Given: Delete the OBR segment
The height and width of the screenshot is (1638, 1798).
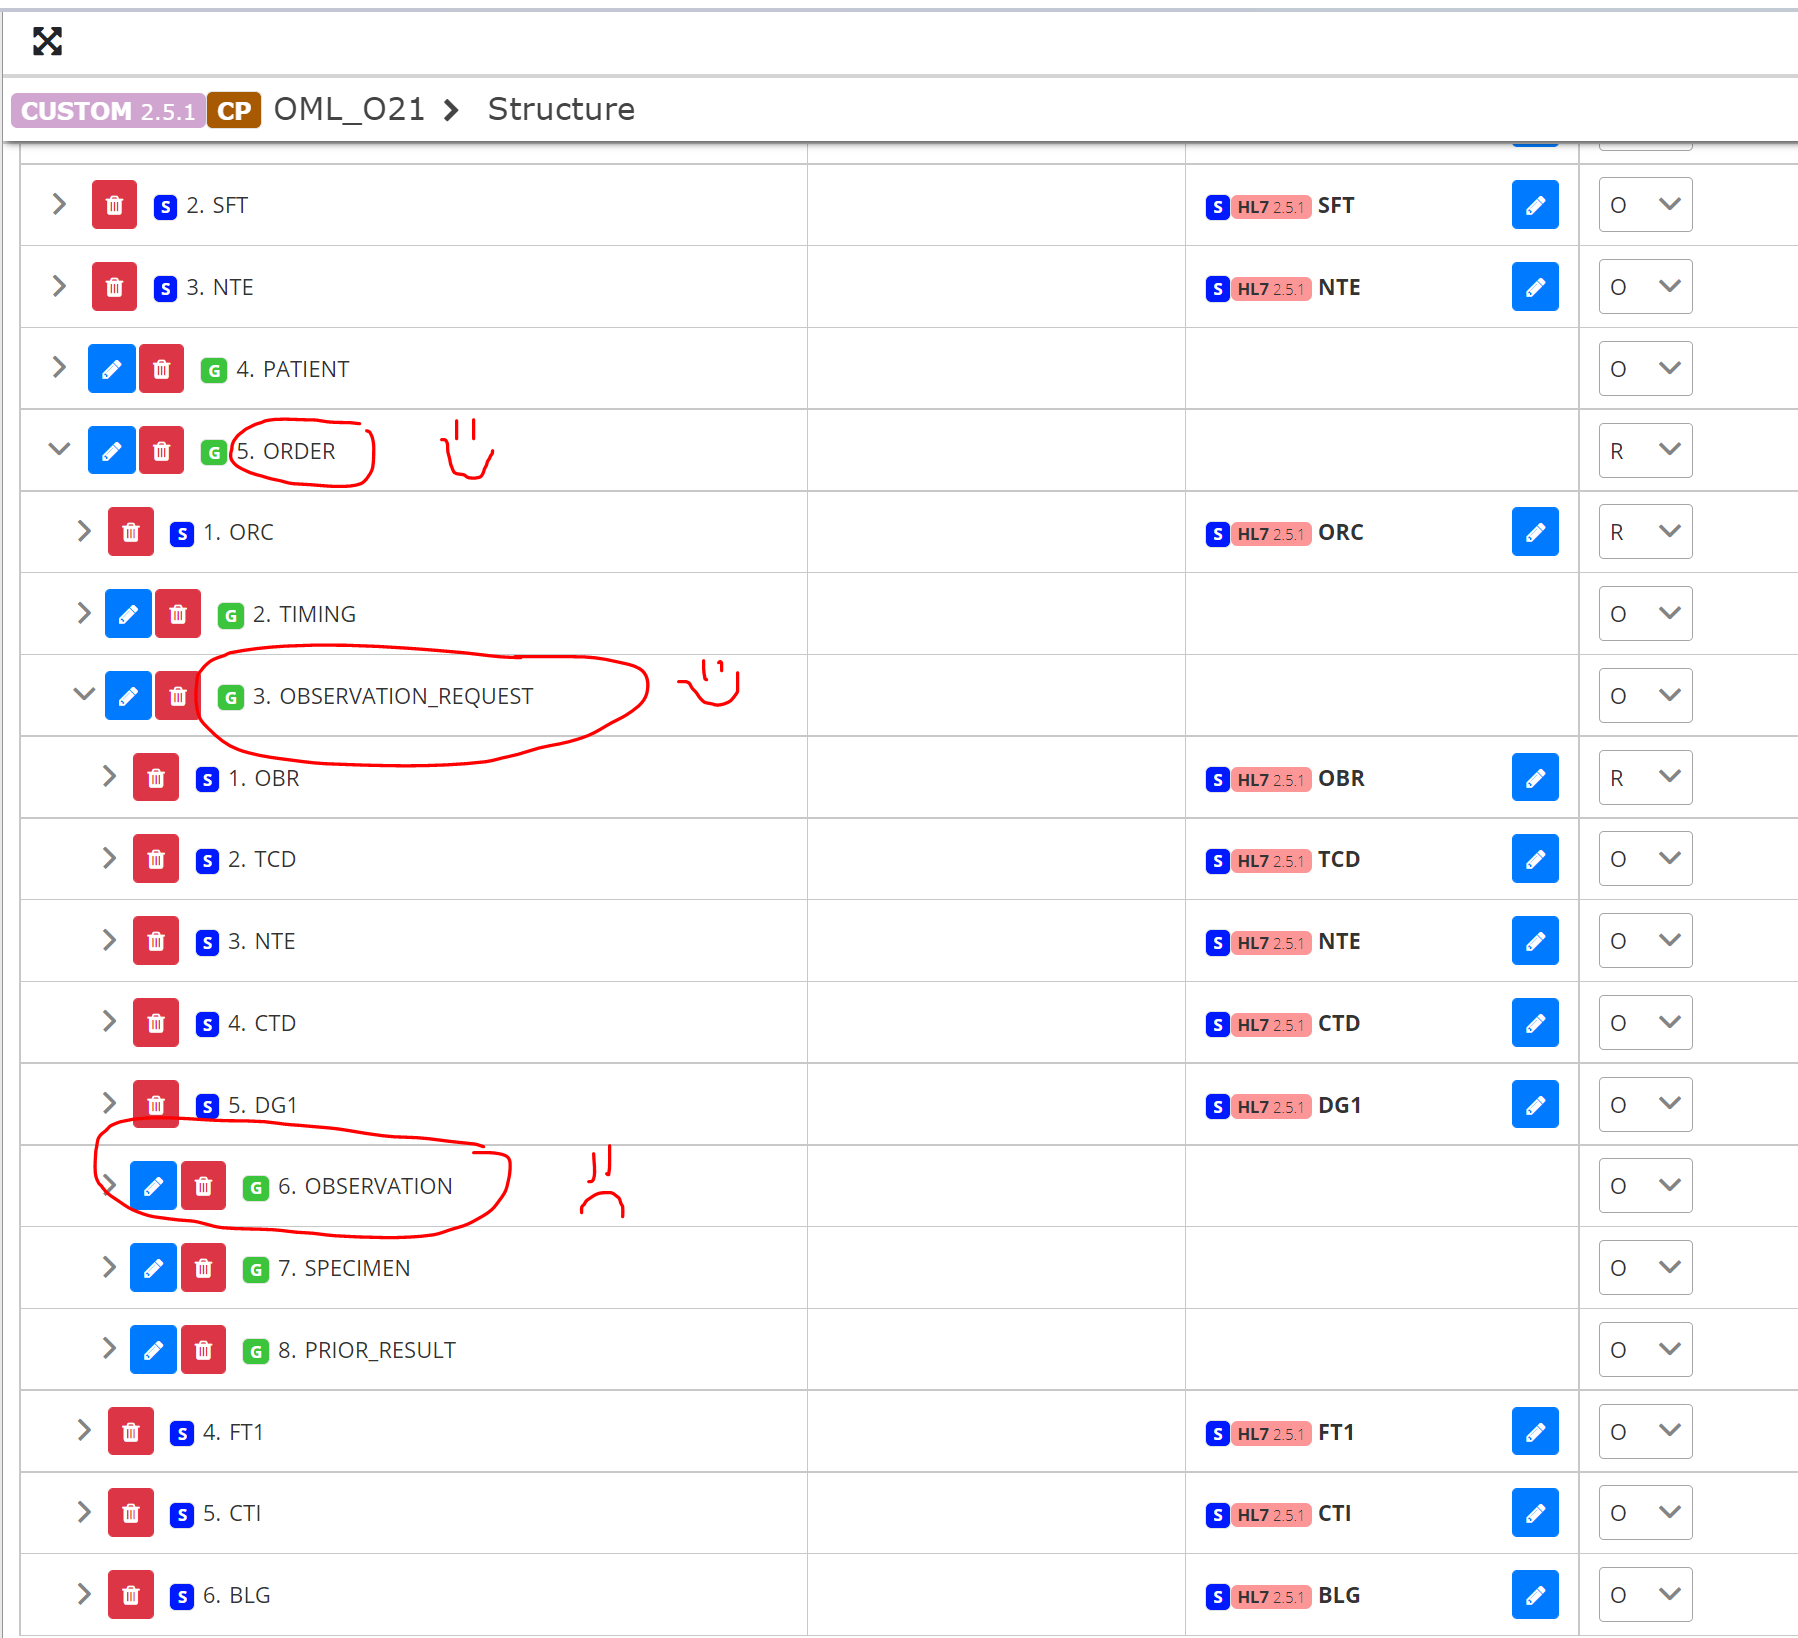Looking at the screenshot, I should (x=155, y=777).
